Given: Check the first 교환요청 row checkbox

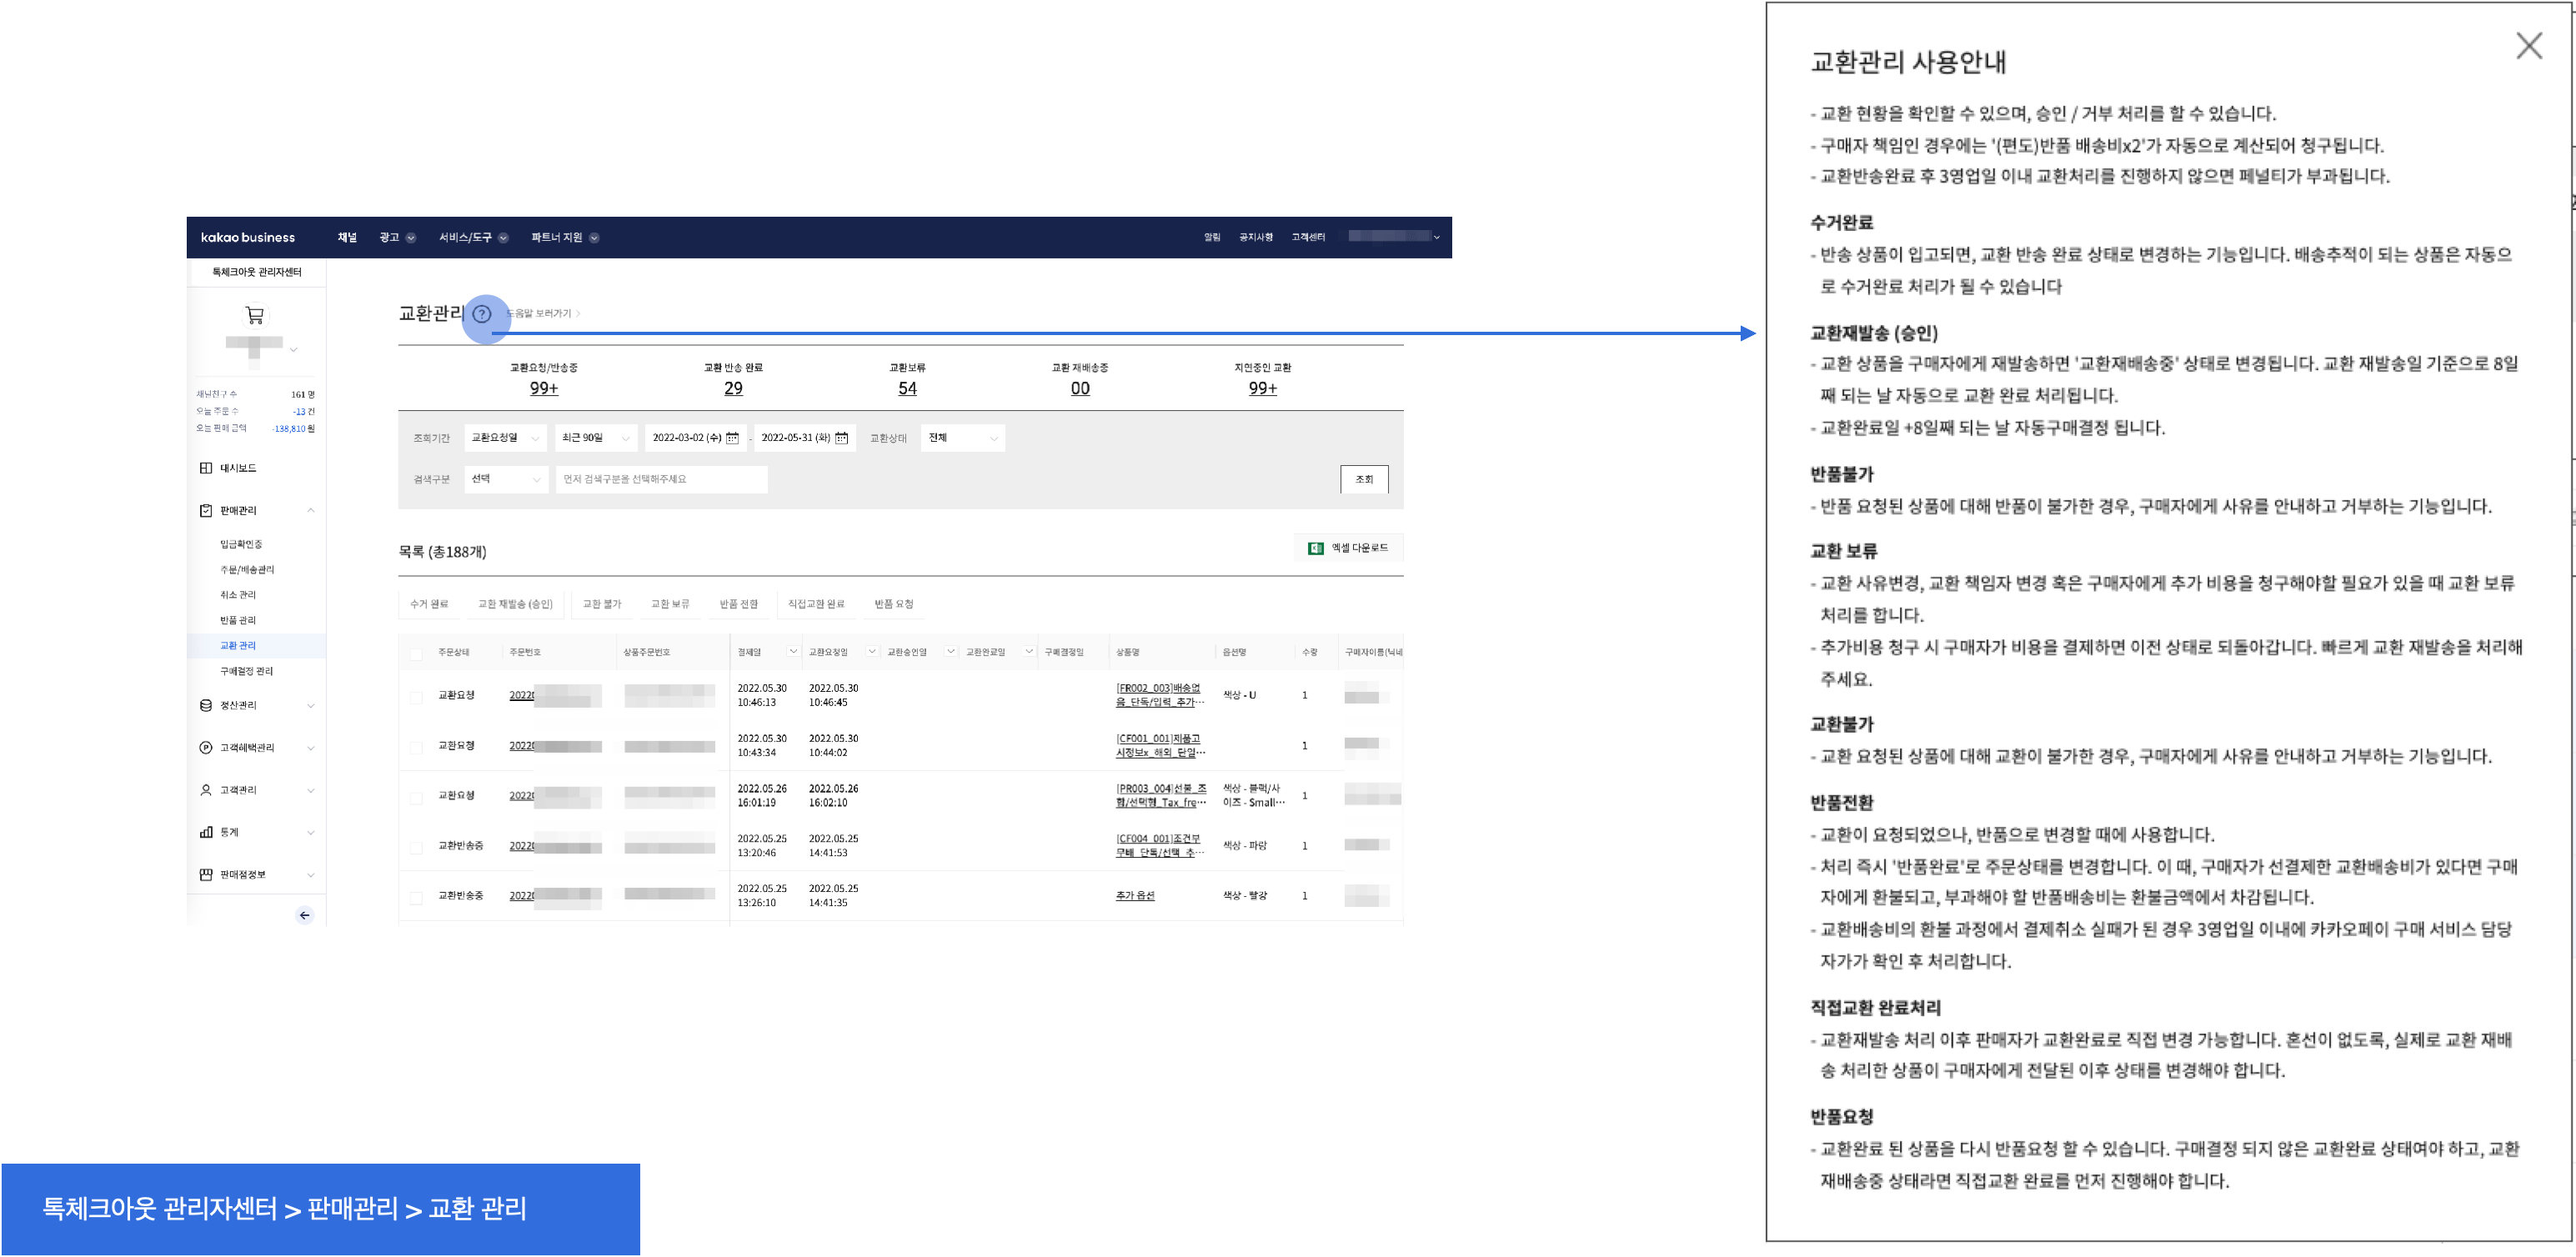Looking at the screenshot, I should (x=416, y=697).
